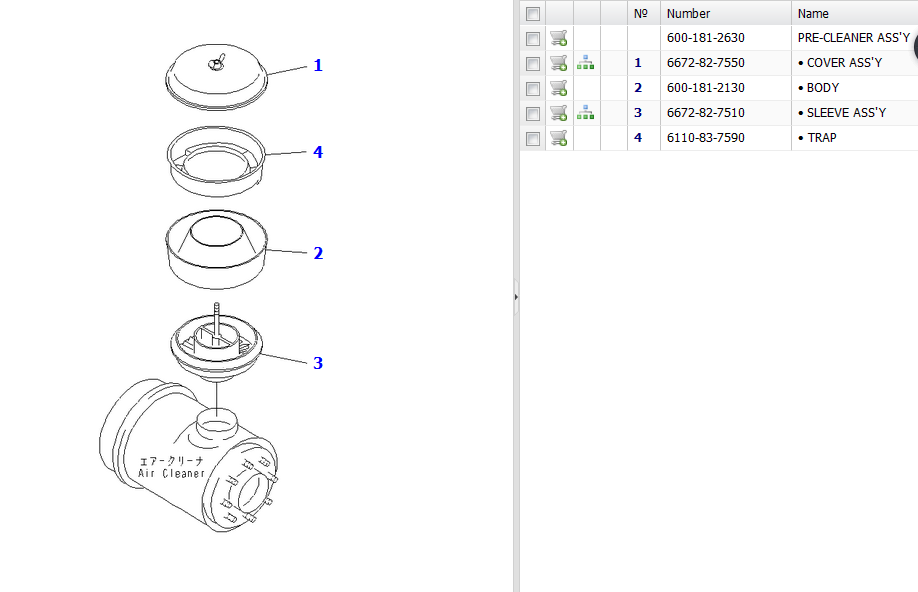Click the № column header

642,14
